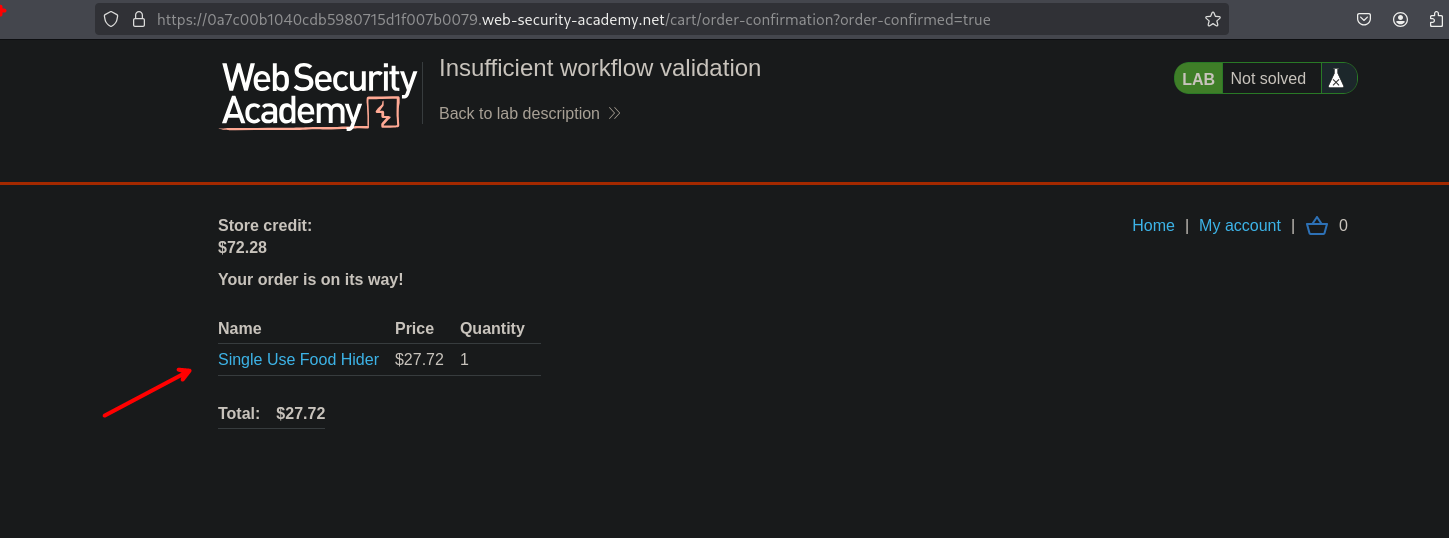The width and height of the screenshot is (1449, 538).
Task: Open the My account link
Action: pos(1239,226)
